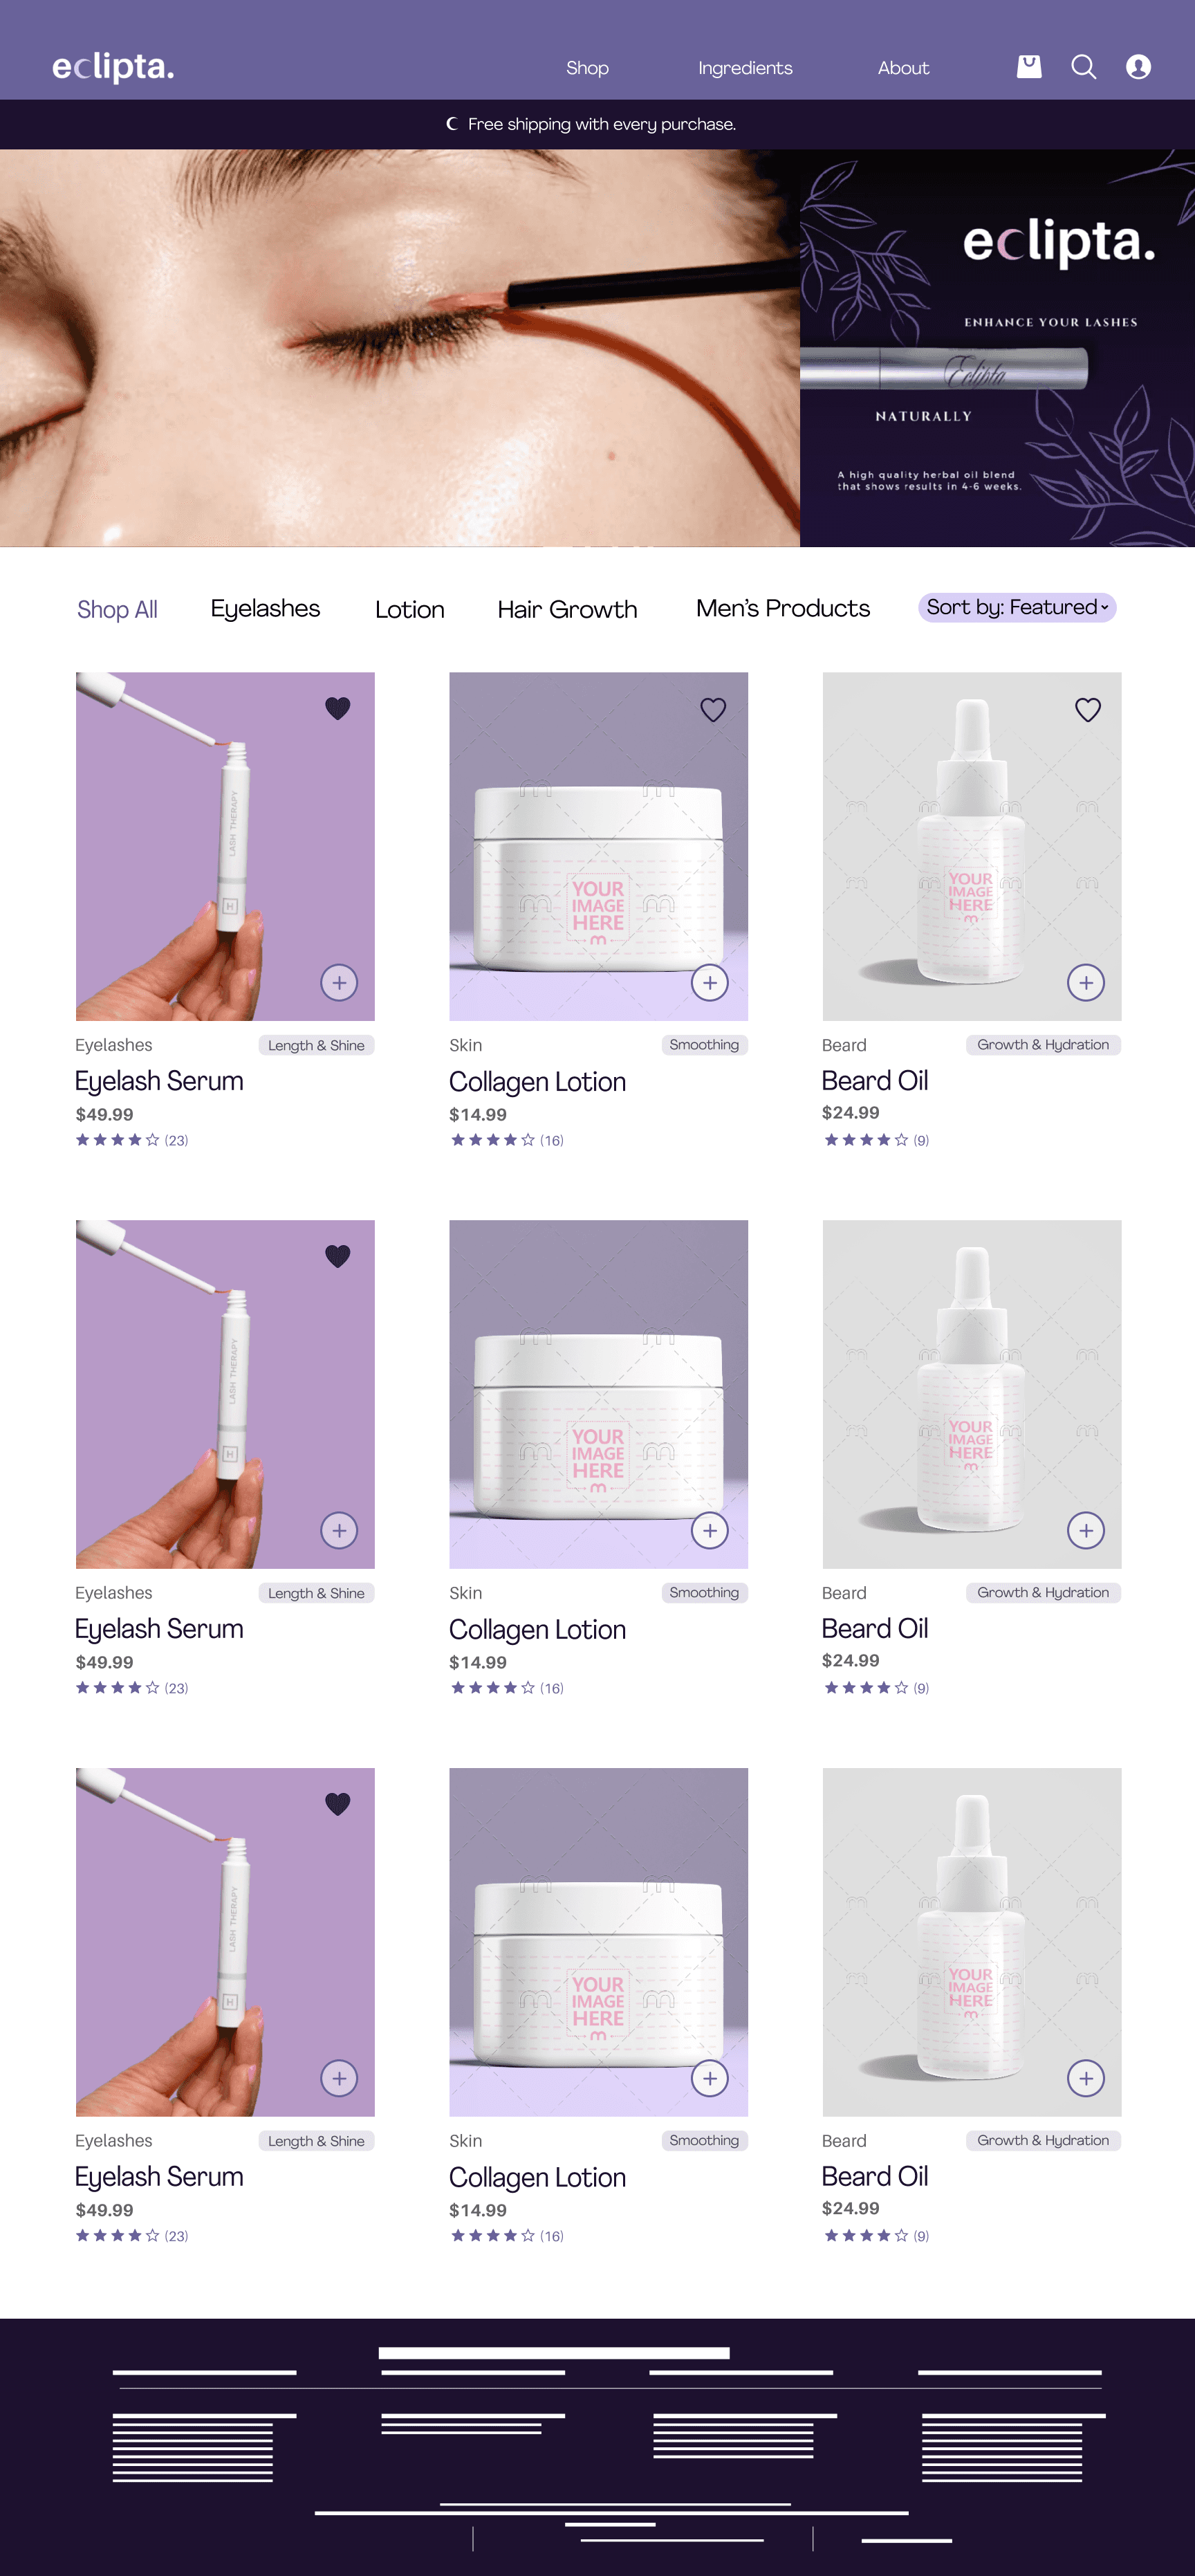Open the user account profile icon
1195x2576 pixels.
click(x=1138, y=67)
